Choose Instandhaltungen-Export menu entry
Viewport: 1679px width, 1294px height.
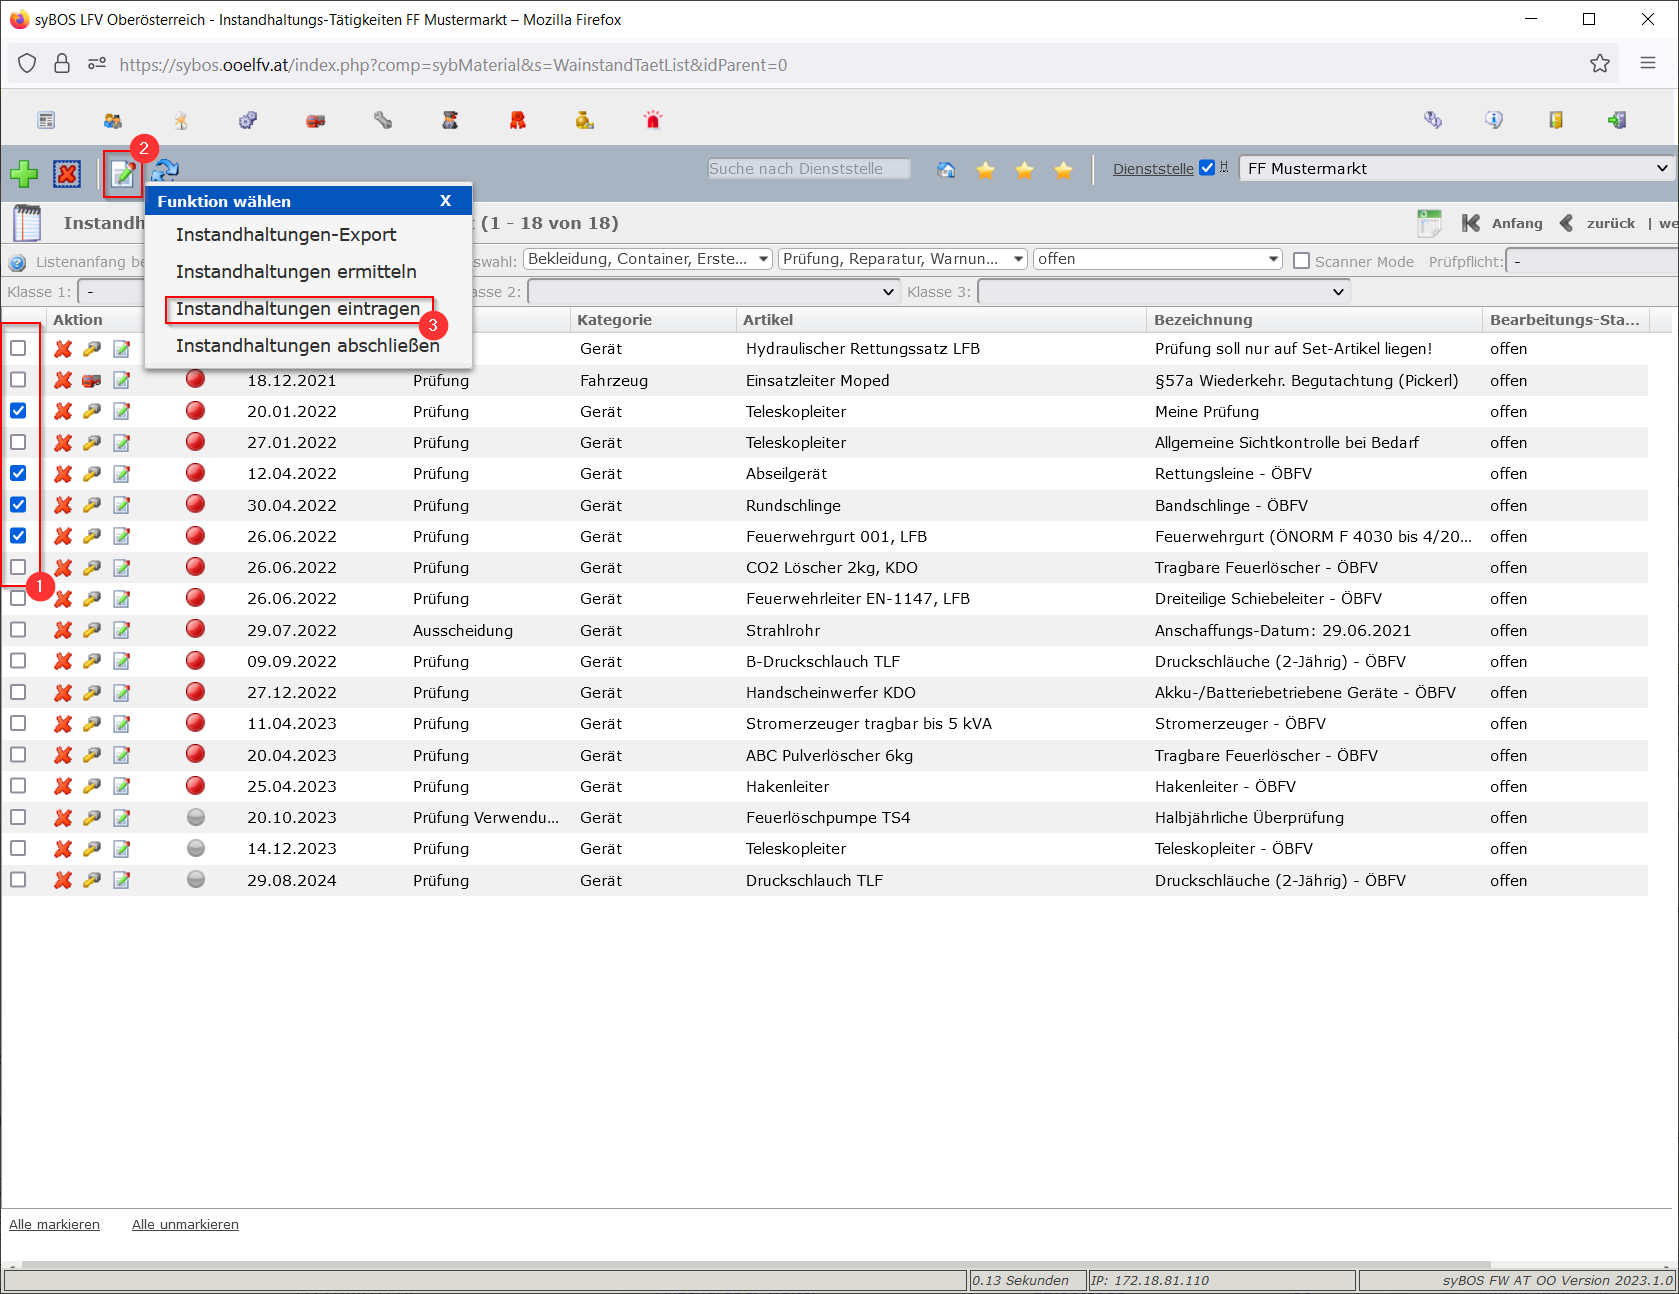click(286, 234)
